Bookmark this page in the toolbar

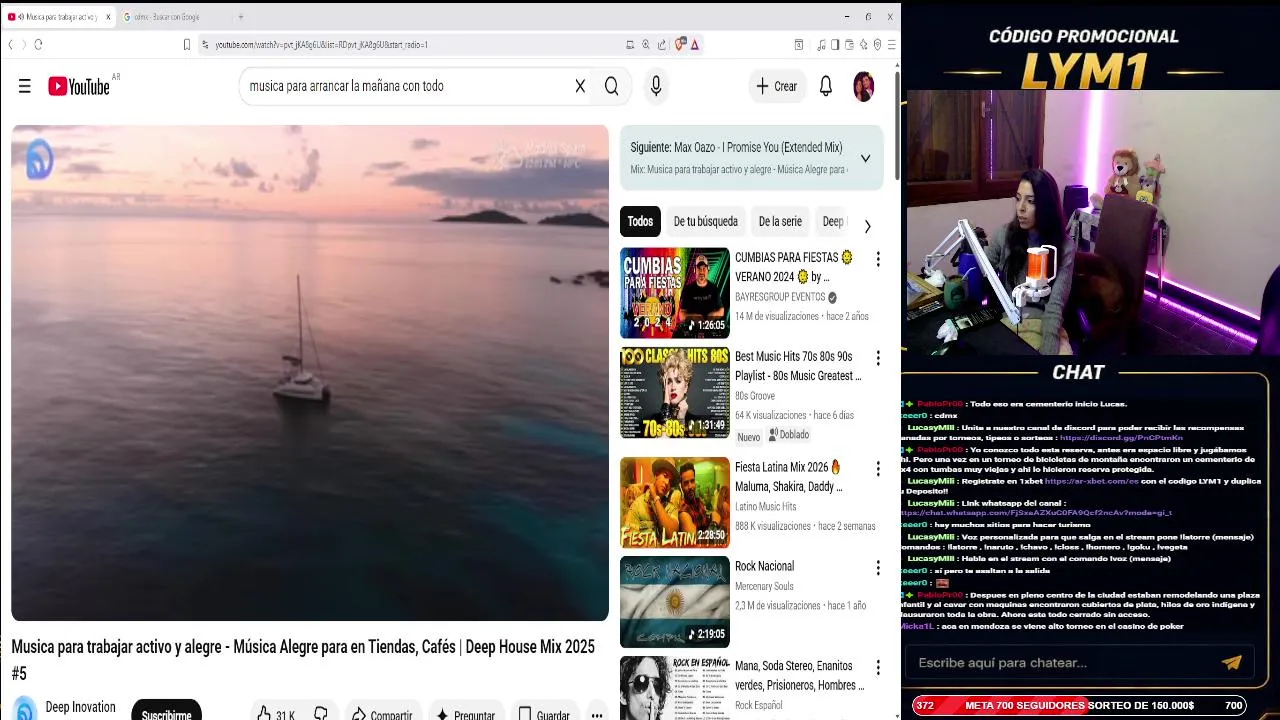pos(186,44)
